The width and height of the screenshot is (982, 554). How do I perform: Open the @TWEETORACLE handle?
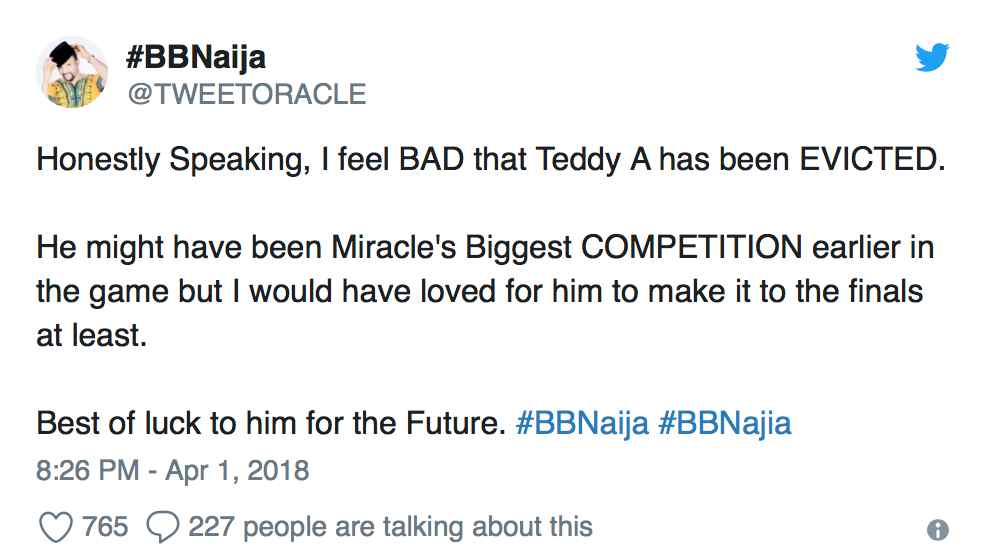[x=246, y=94]
